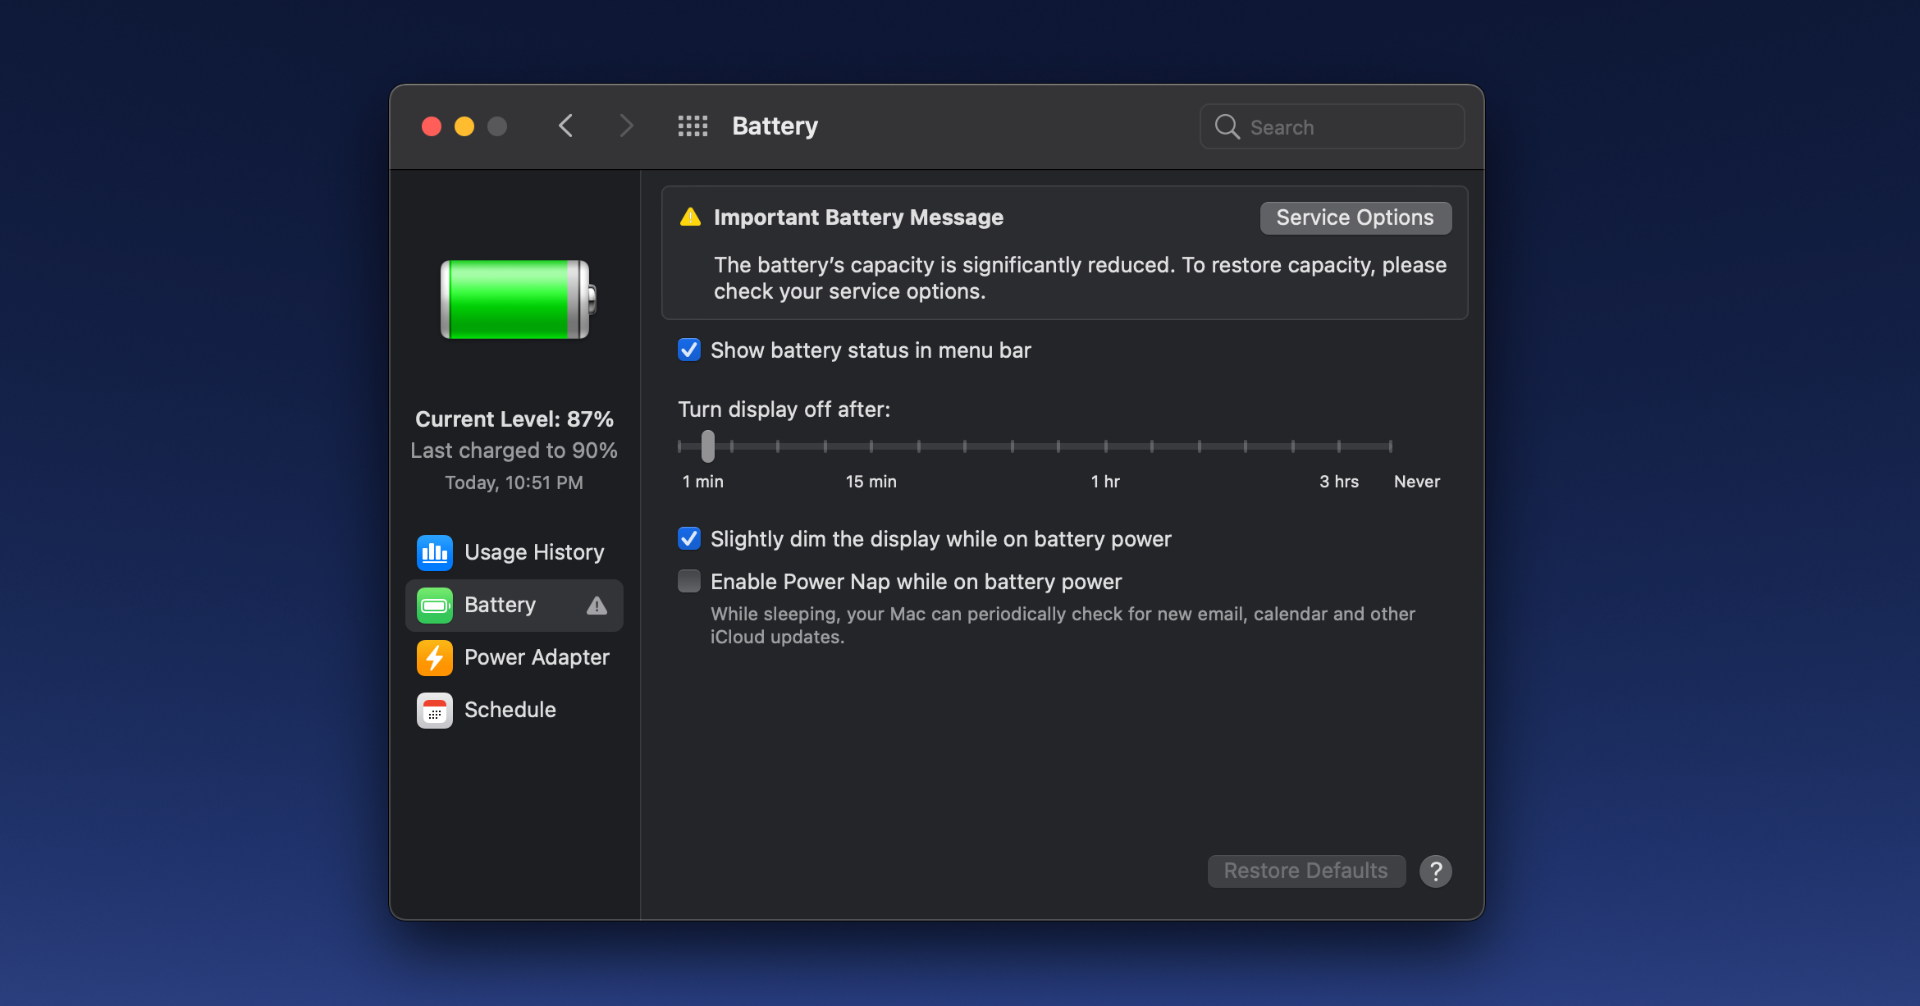The width and height of the screenshot is (1920, 1006).
Task: Set display off slider to Never
Action: click(x=1390, y=446)
